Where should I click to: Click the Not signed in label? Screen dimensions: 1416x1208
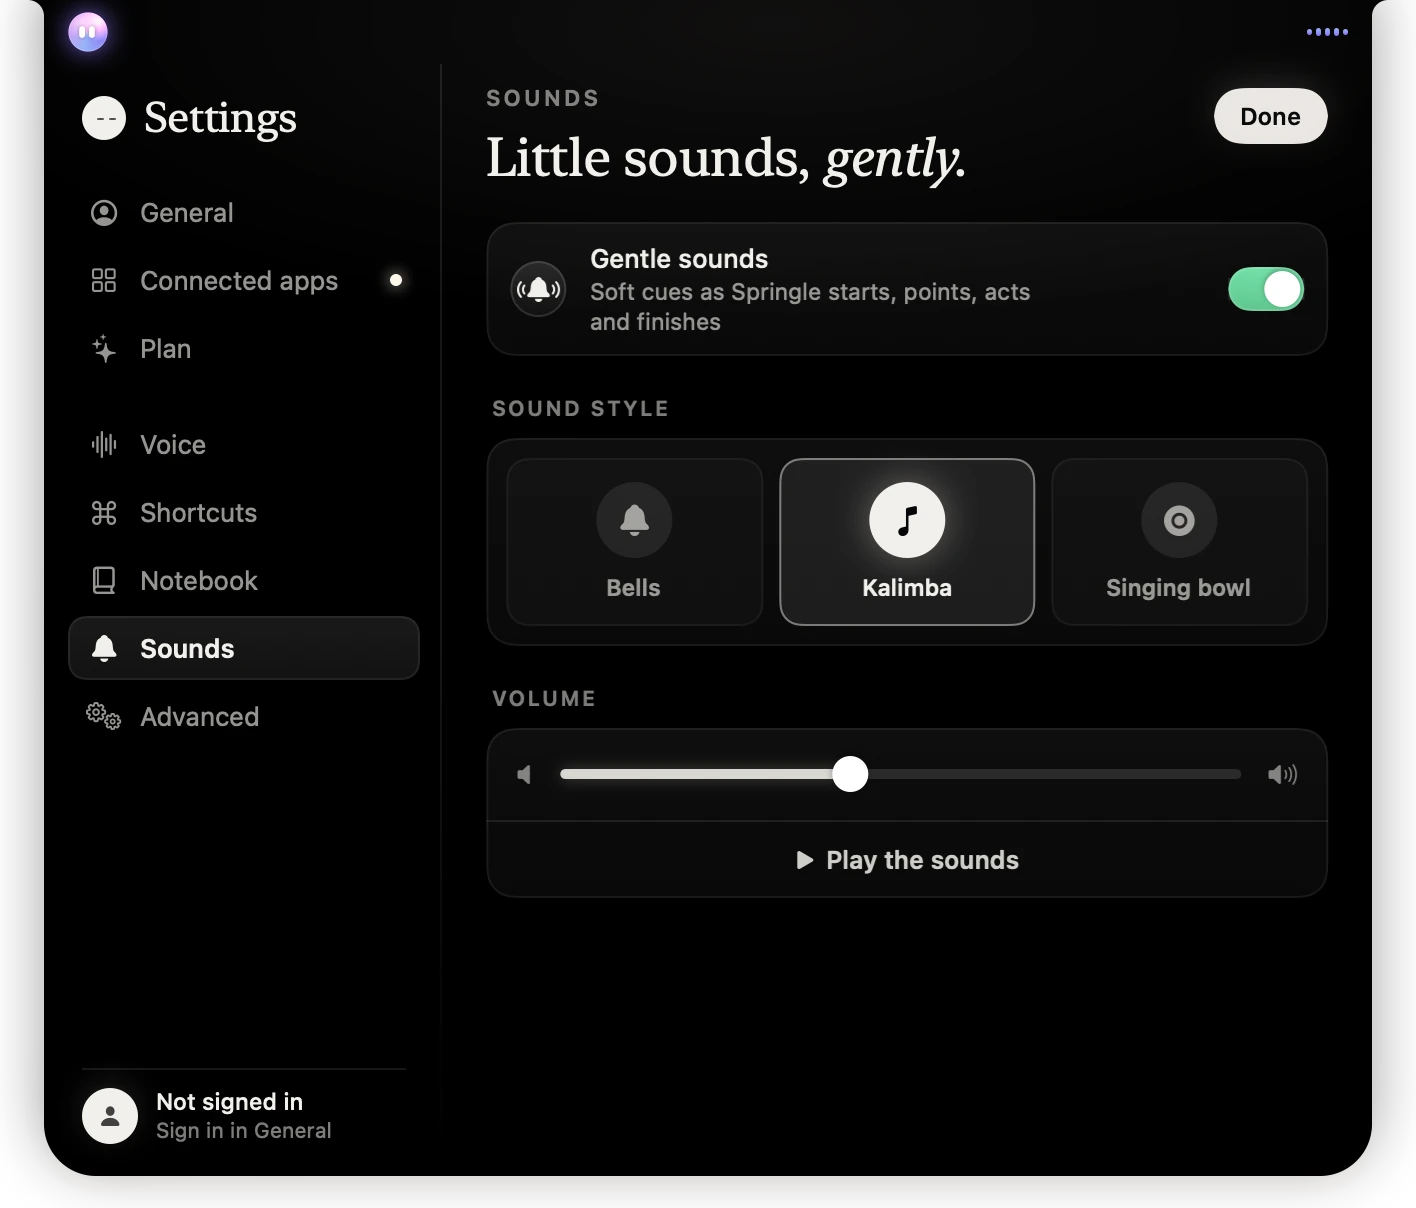[230, 1102]
